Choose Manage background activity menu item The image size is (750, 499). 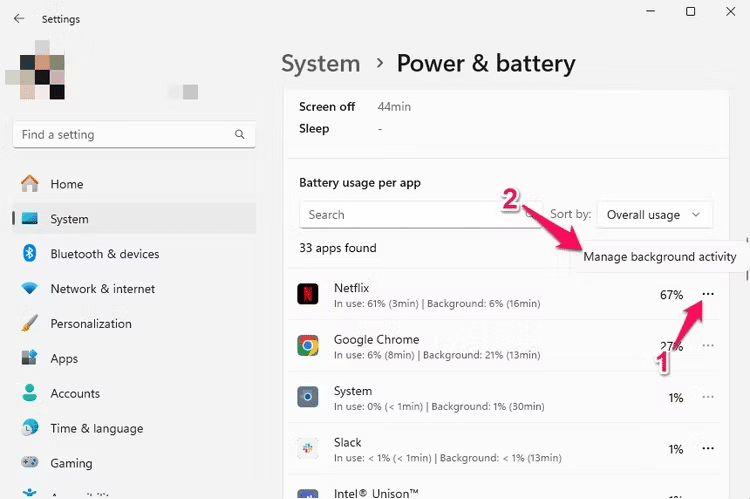(659, 257)
